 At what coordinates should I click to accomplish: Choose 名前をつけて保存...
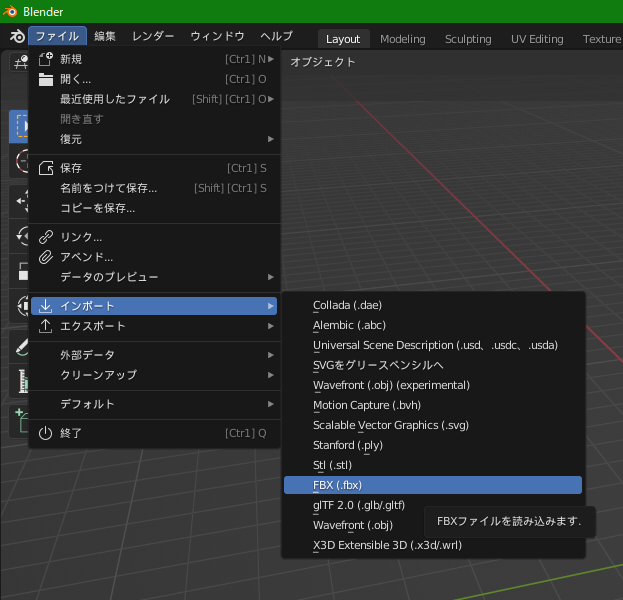(154, 188)
